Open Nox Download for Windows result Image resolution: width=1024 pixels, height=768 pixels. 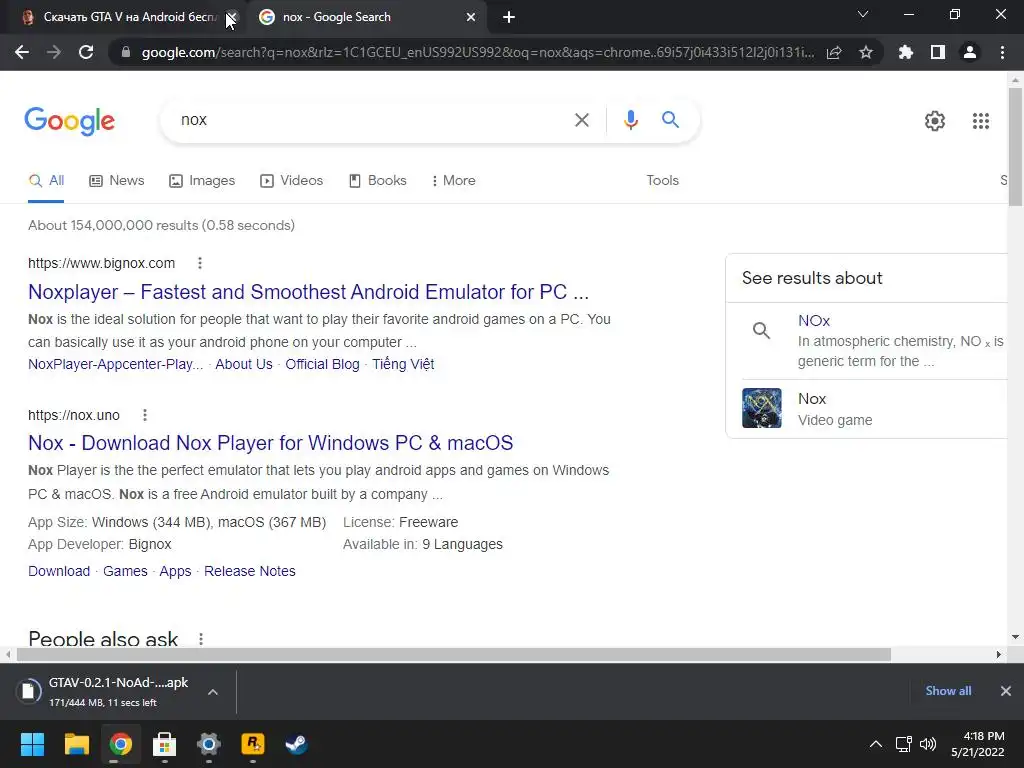tap(270, 443)
